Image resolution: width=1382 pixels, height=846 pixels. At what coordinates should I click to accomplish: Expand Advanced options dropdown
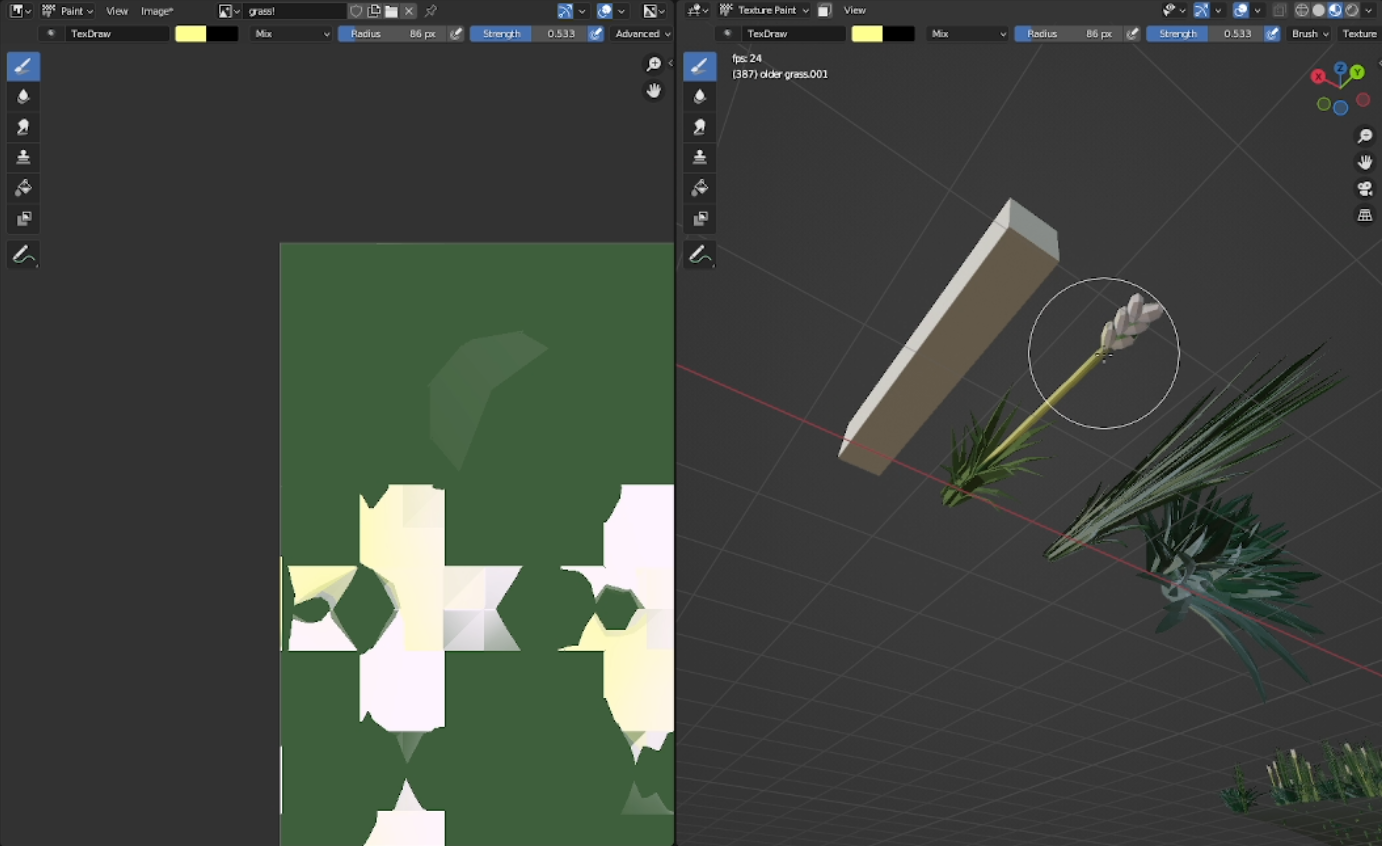click(x=642, y=34)
